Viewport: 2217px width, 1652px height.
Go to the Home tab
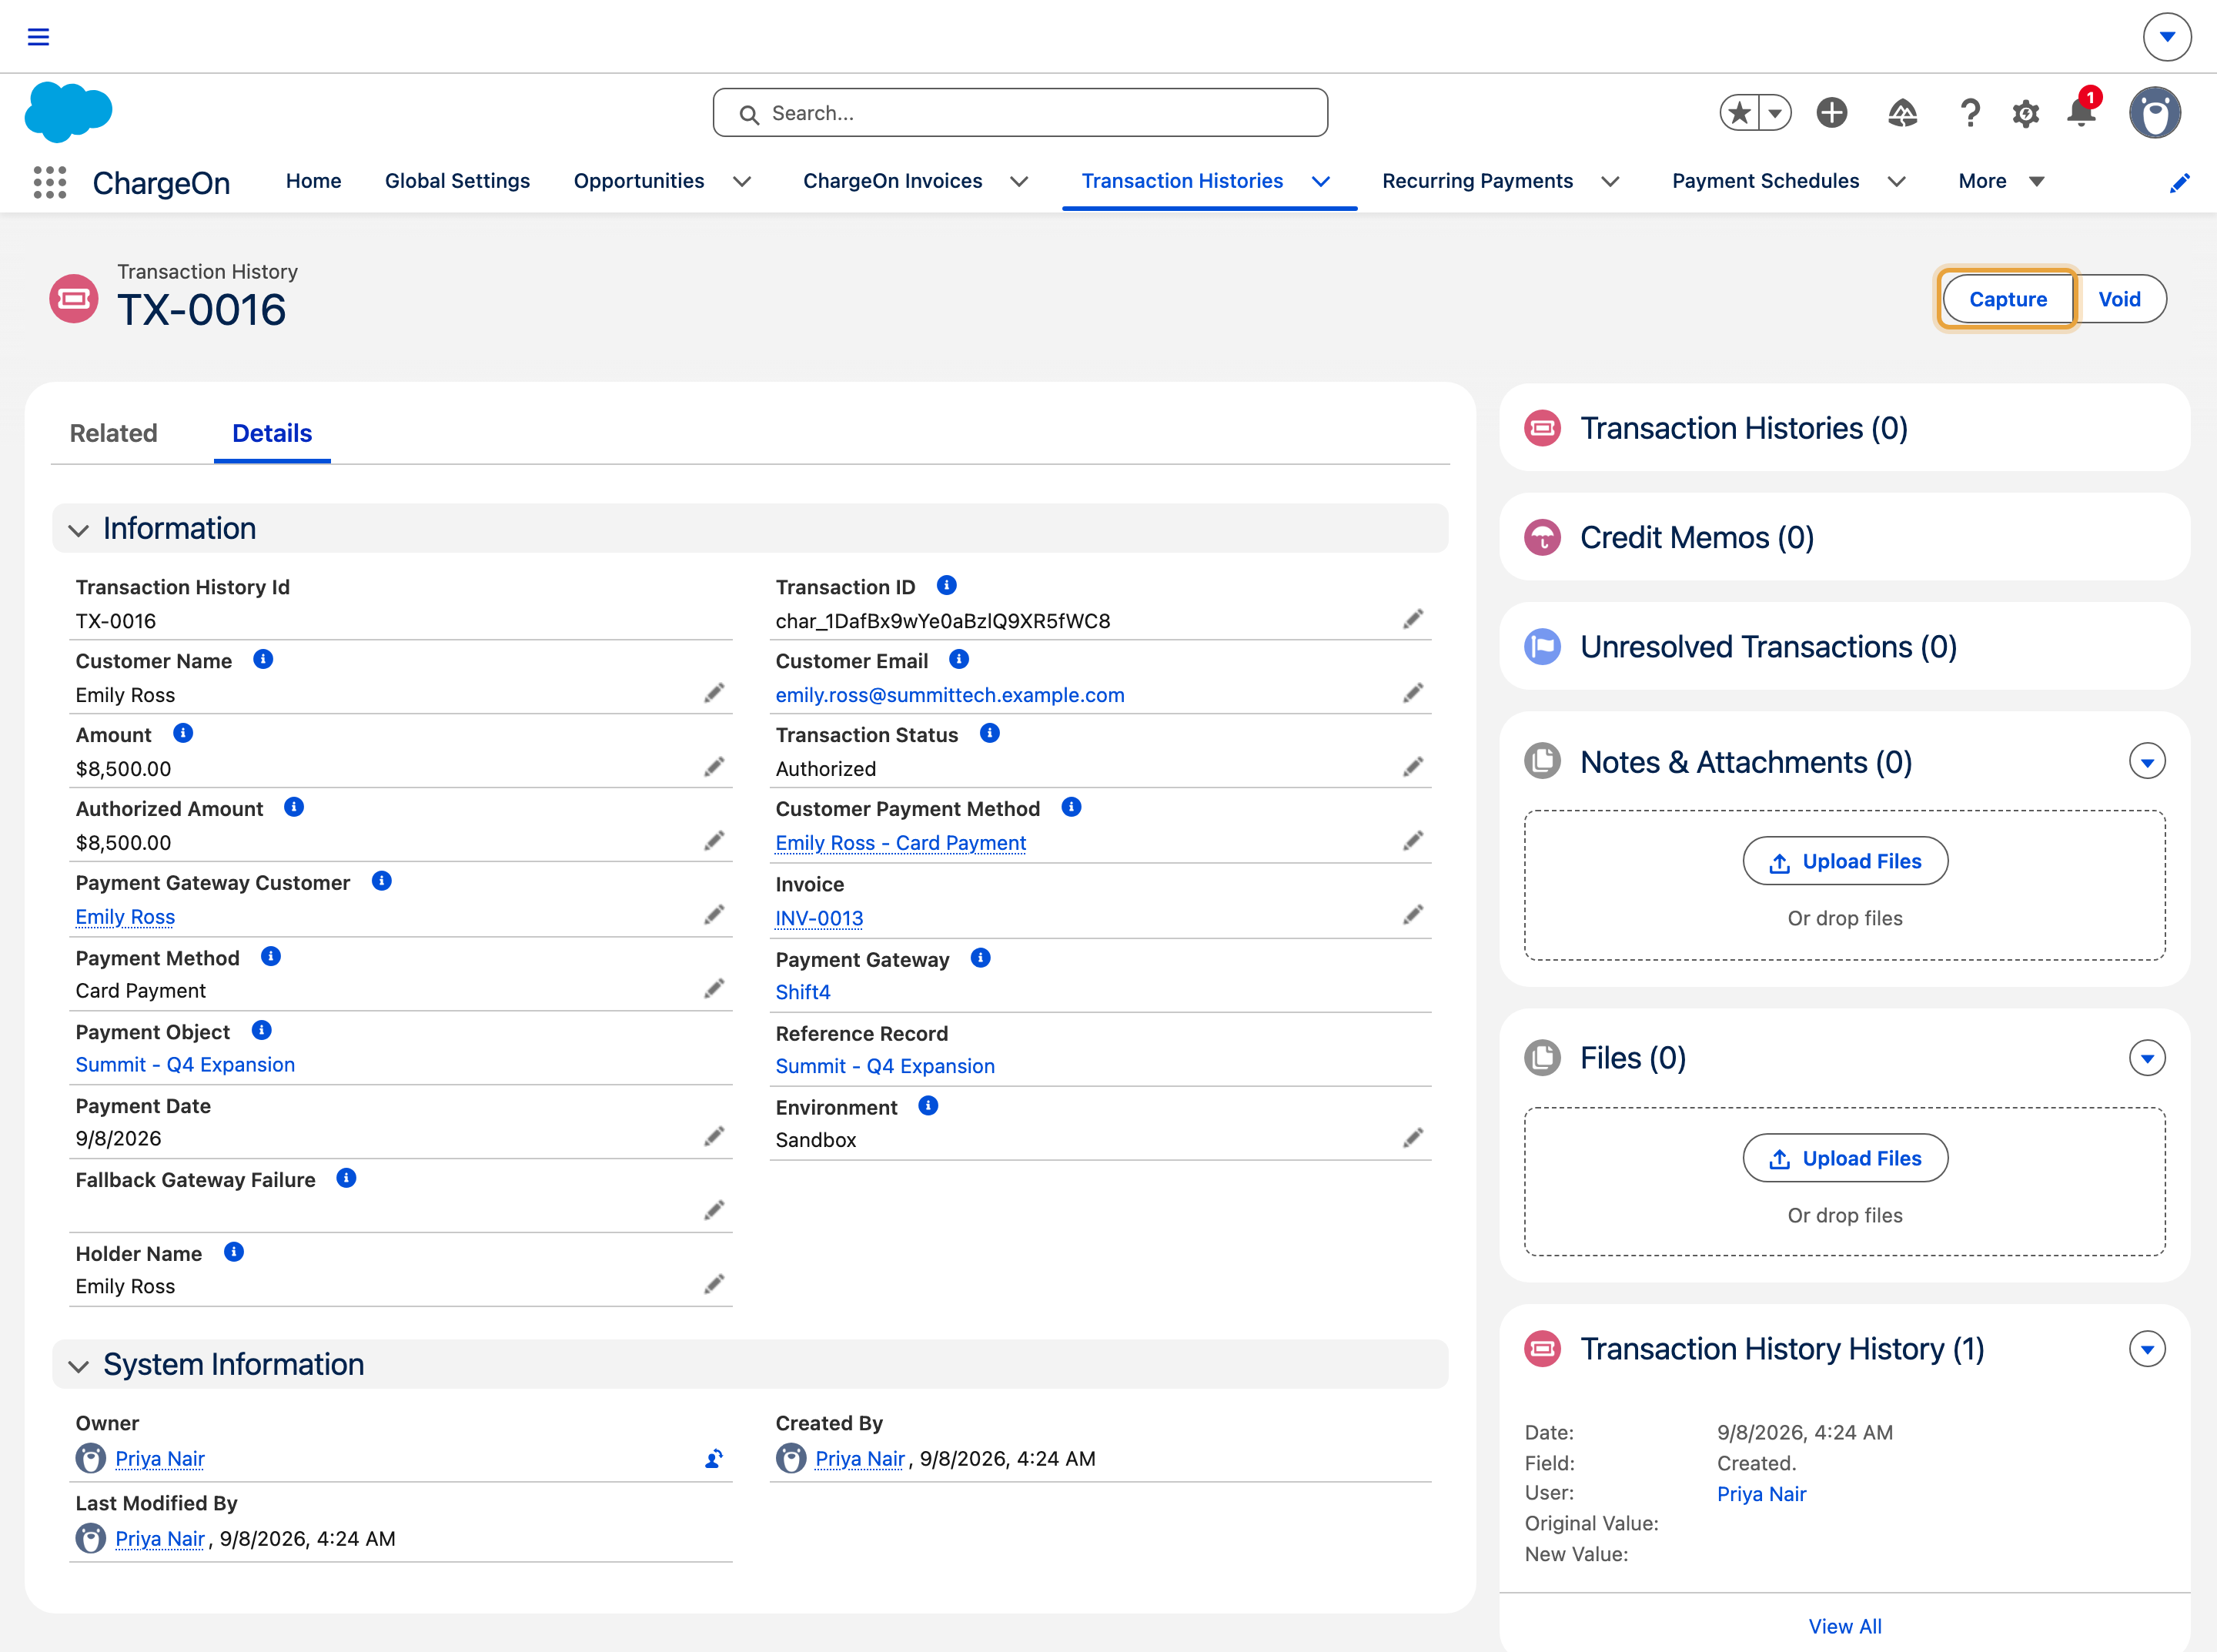[x=314, y=182]
